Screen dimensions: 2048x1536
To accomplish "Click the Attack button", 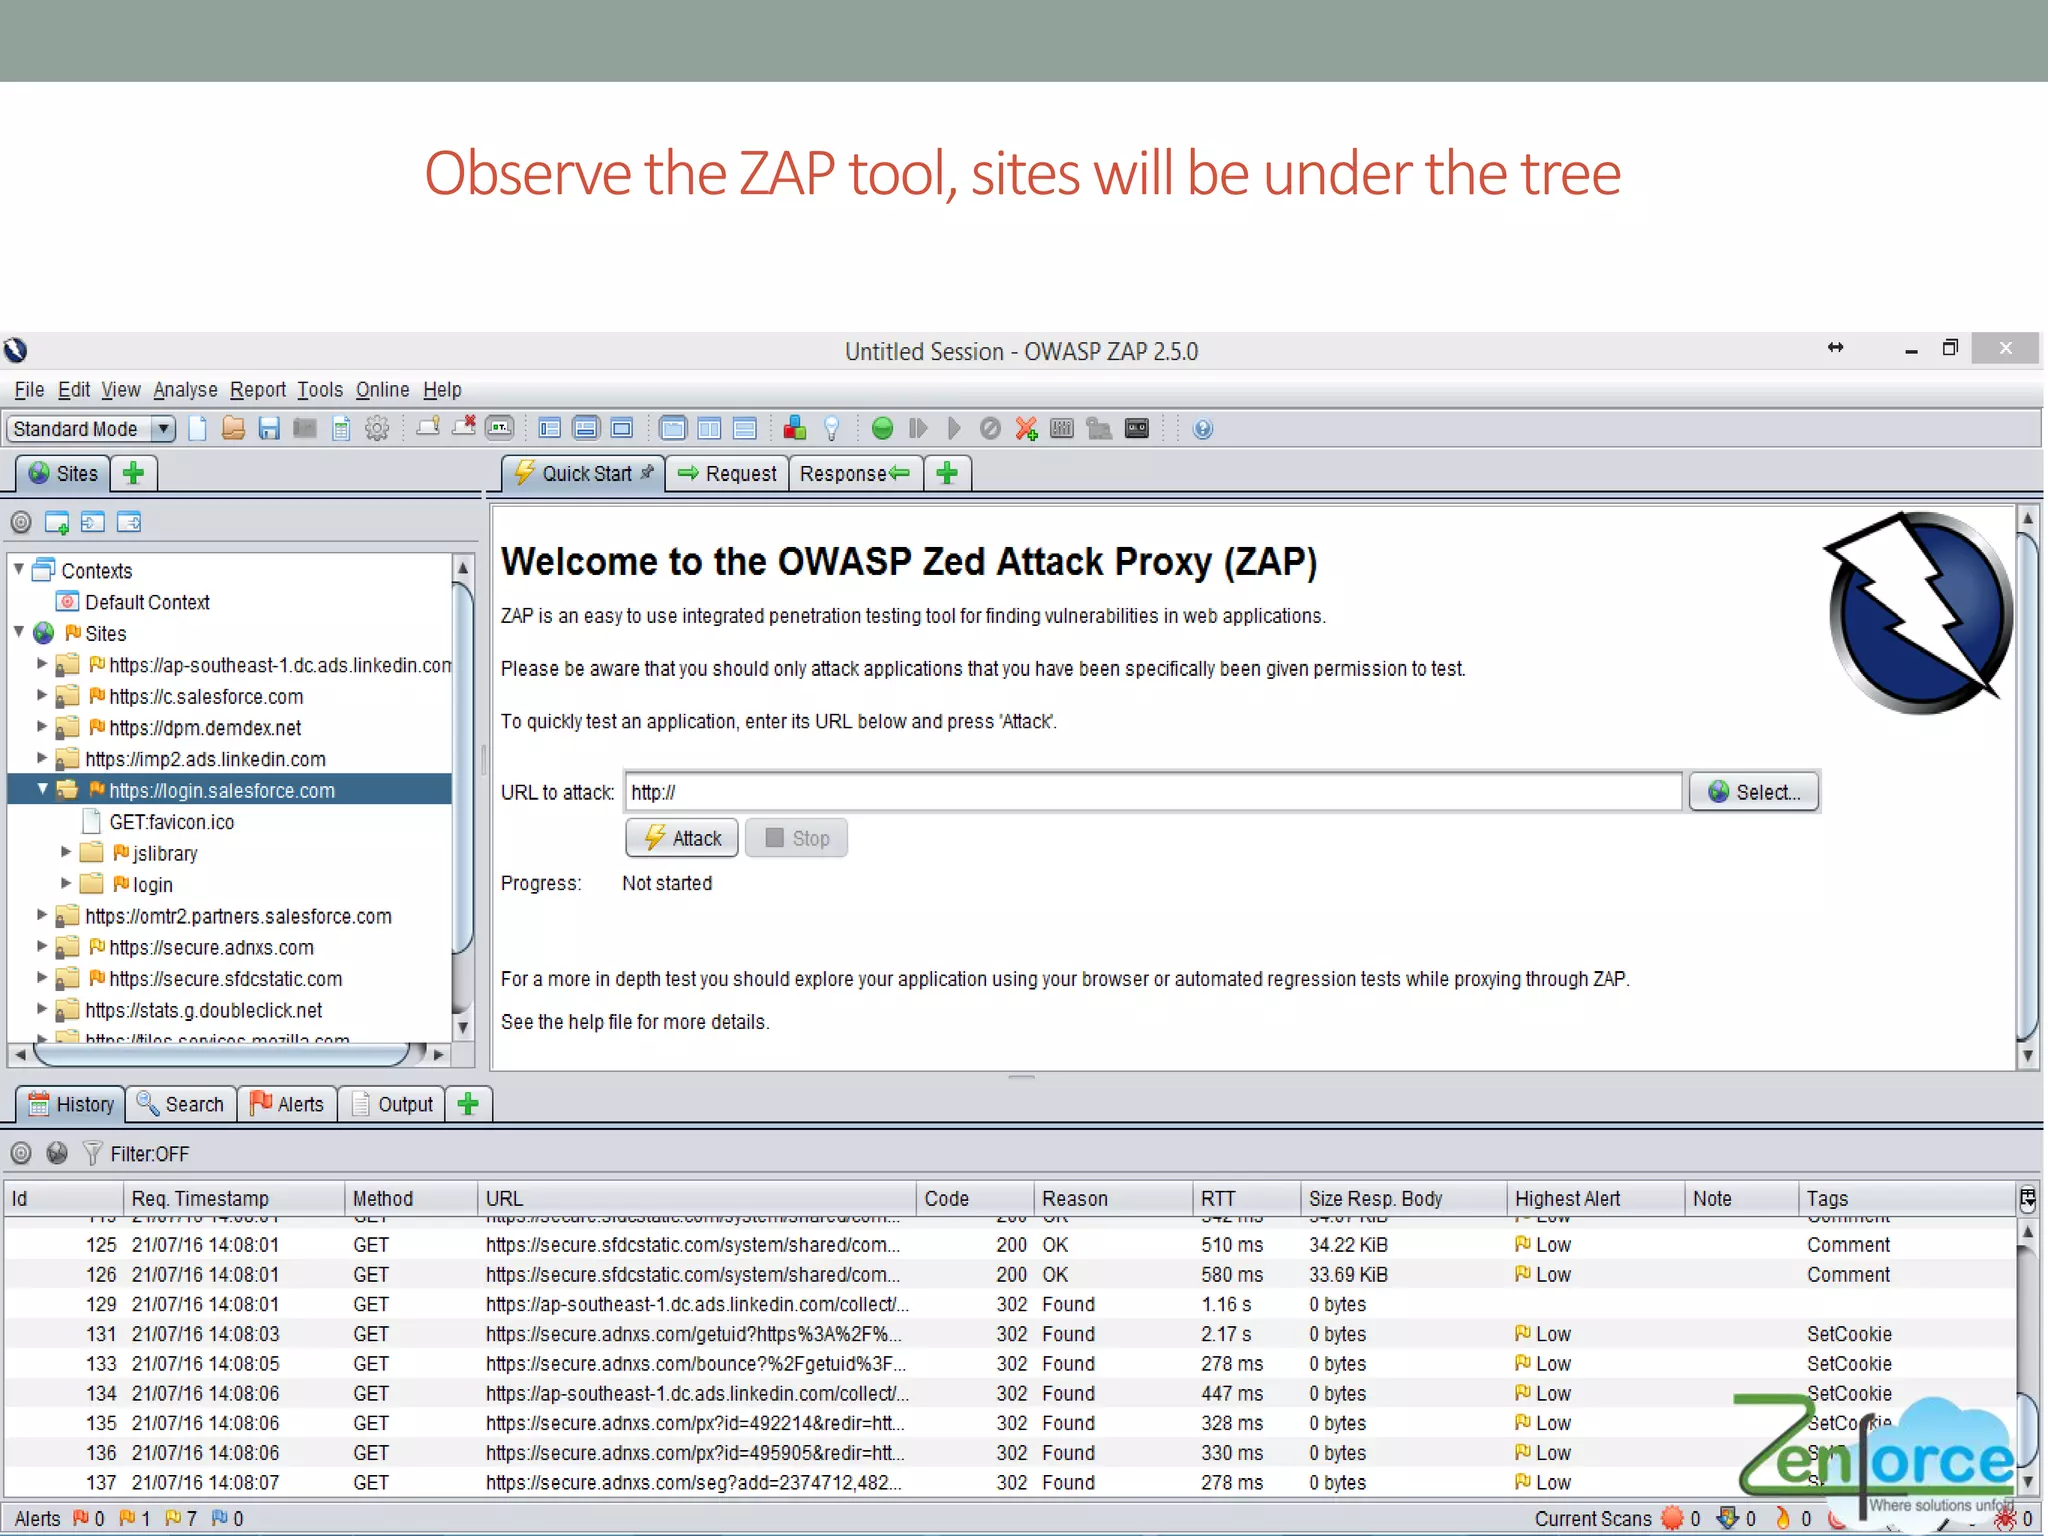I will click(682, 838).
